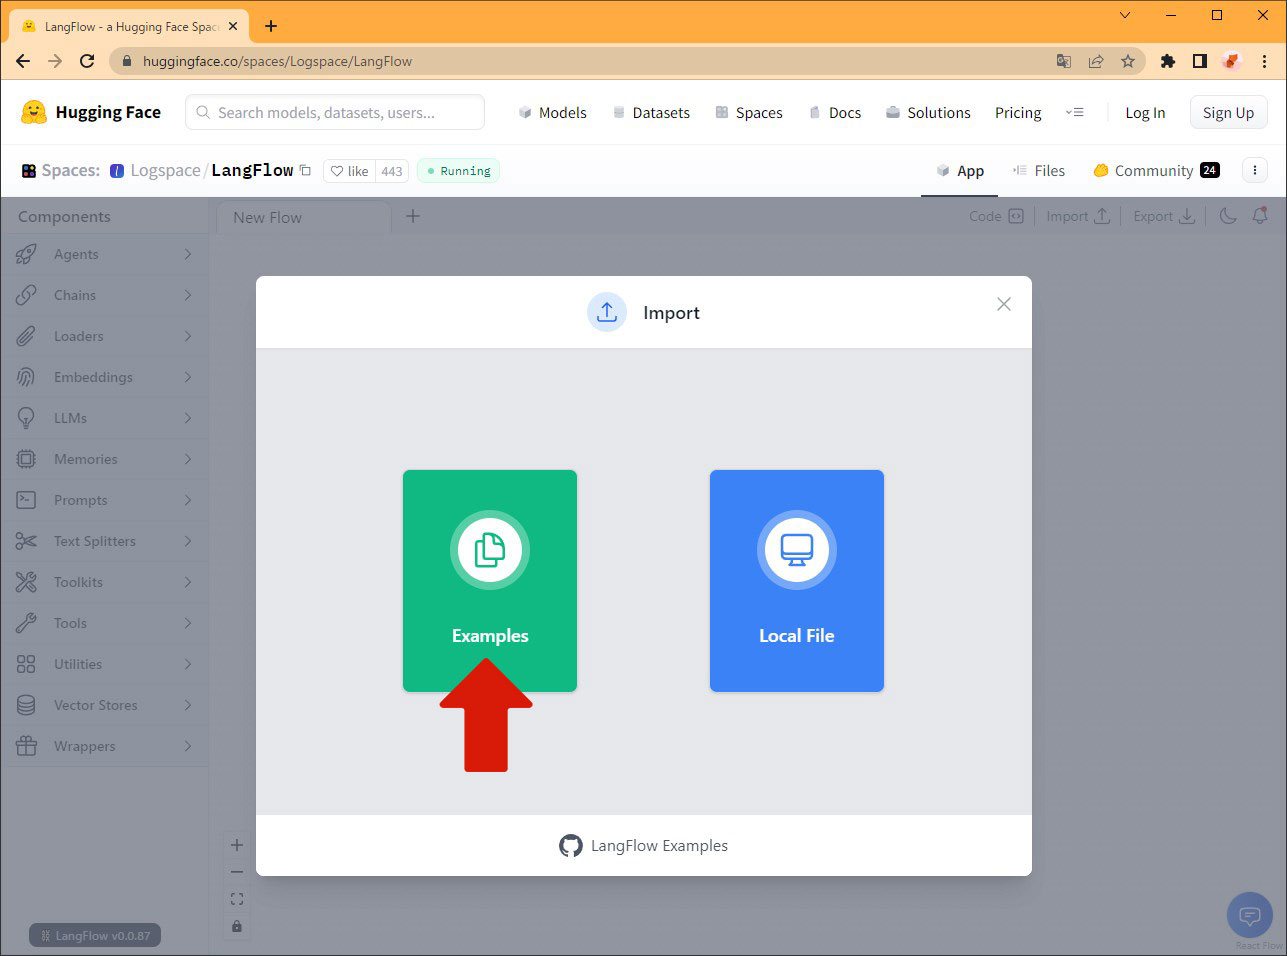Click the Text Splitters scissors icon
The height and width of the screenshot is (956, 1287).
26,541
